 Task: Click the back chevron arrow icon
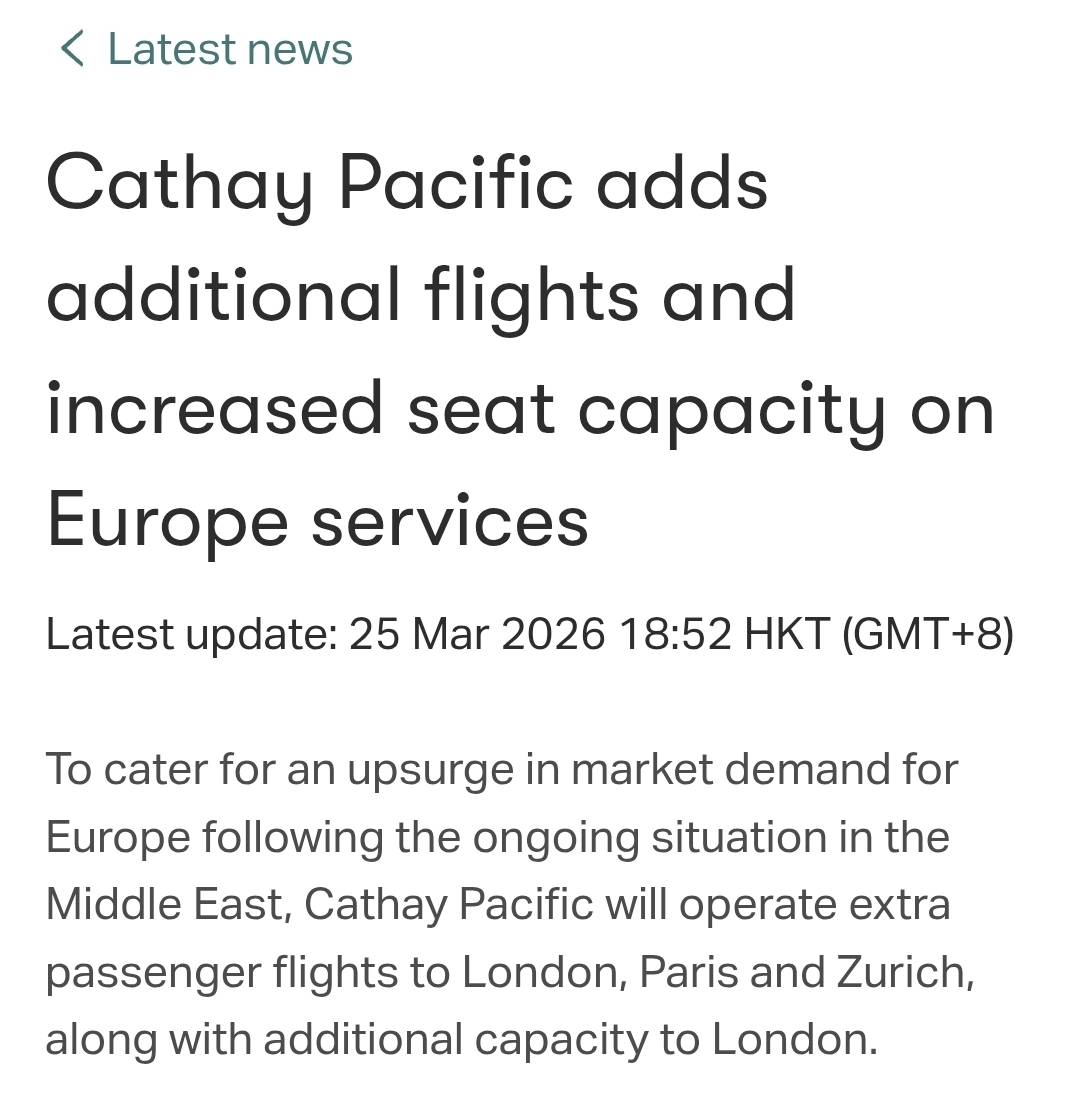[72, 48]
